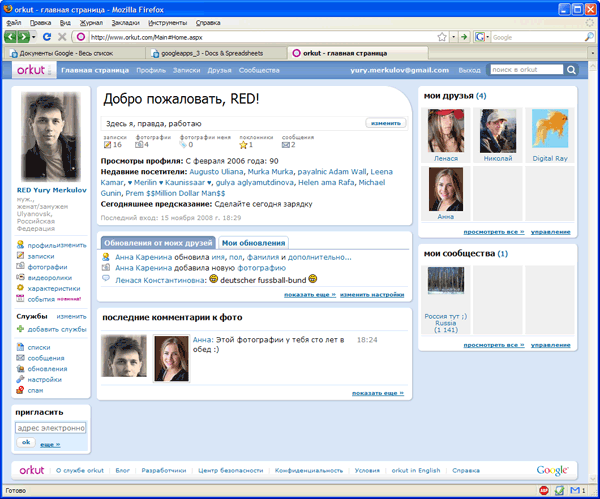Click the Firefox Forward arrow button
The width and height of the screenshot is (600, 499).
23,37
